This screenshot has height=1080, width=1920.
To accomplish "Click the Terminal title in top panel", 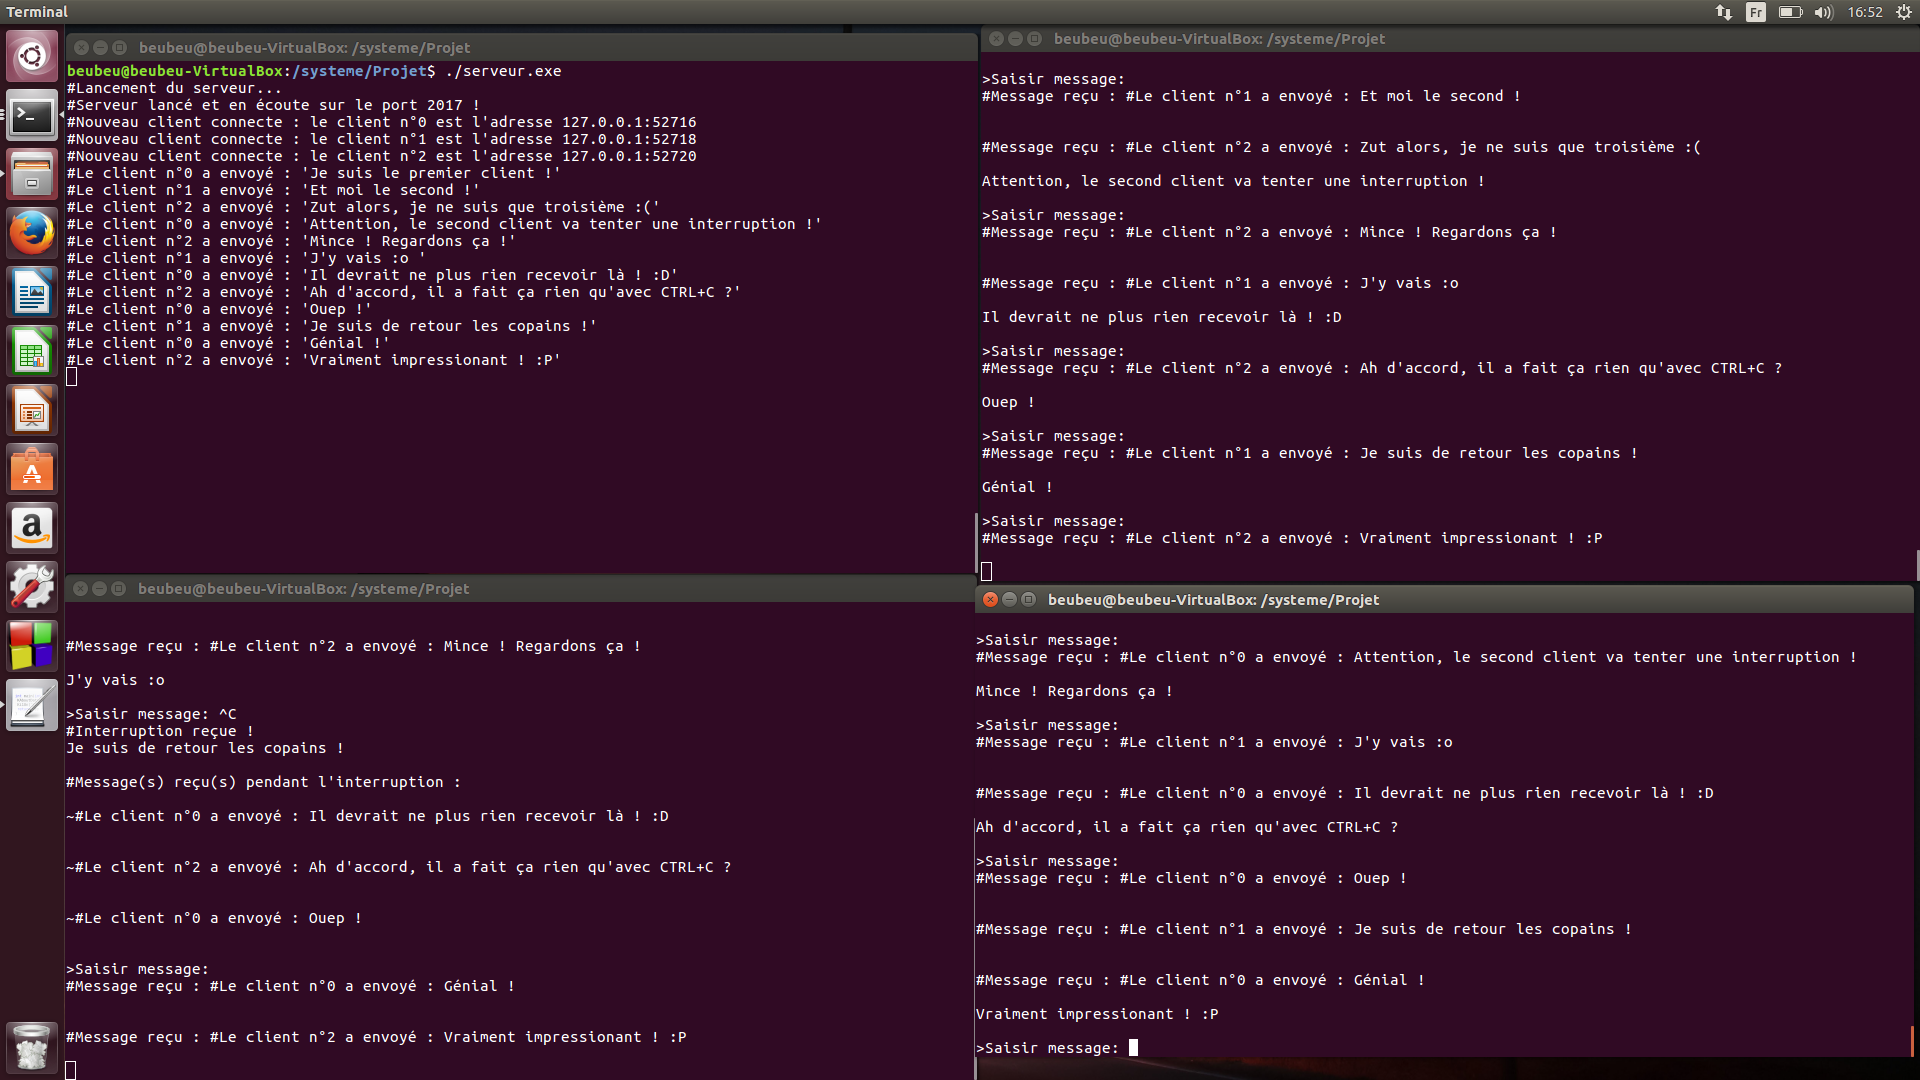I will (37, 12).
